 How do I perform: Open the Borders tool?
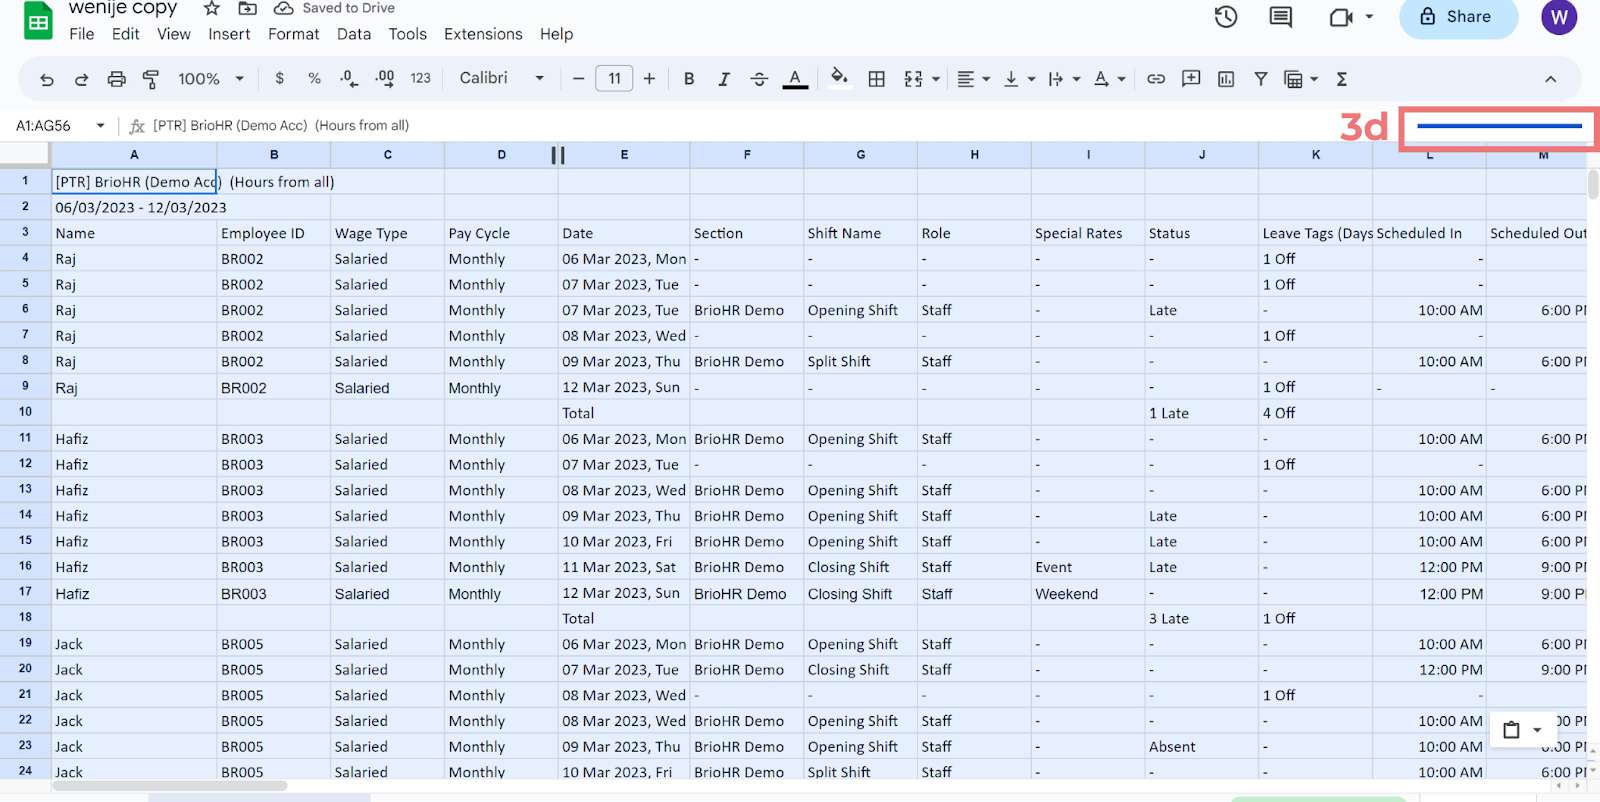(876, 78)
